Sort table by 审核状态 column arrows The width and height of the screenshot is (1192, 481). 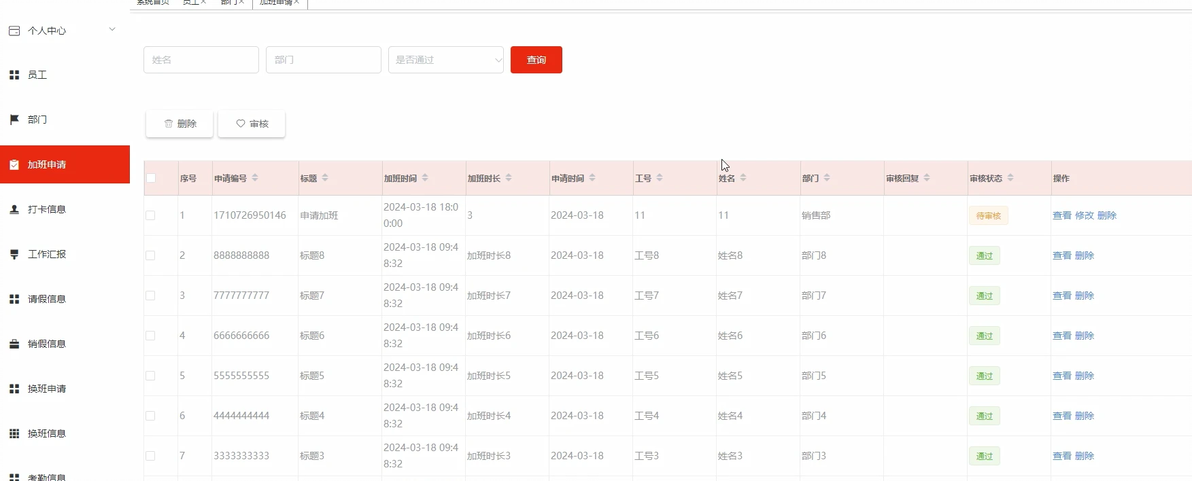tap(1010, 178)
